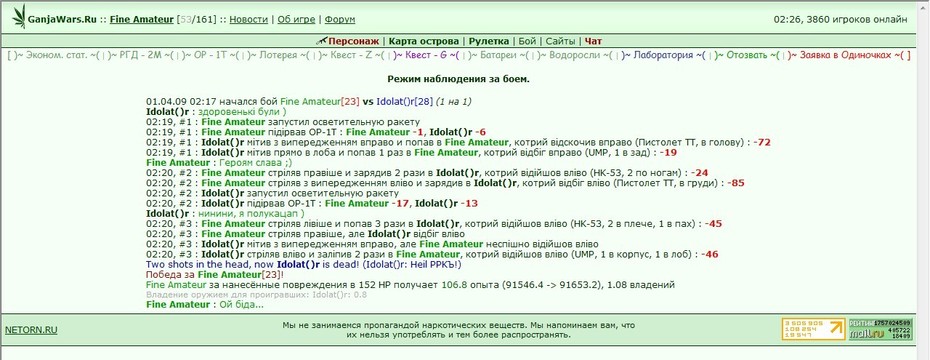Image resolution: width=930 pixels, height=360 pixels.
Task: Click the experience line 106.8 опыта
Action: [410, 285]
